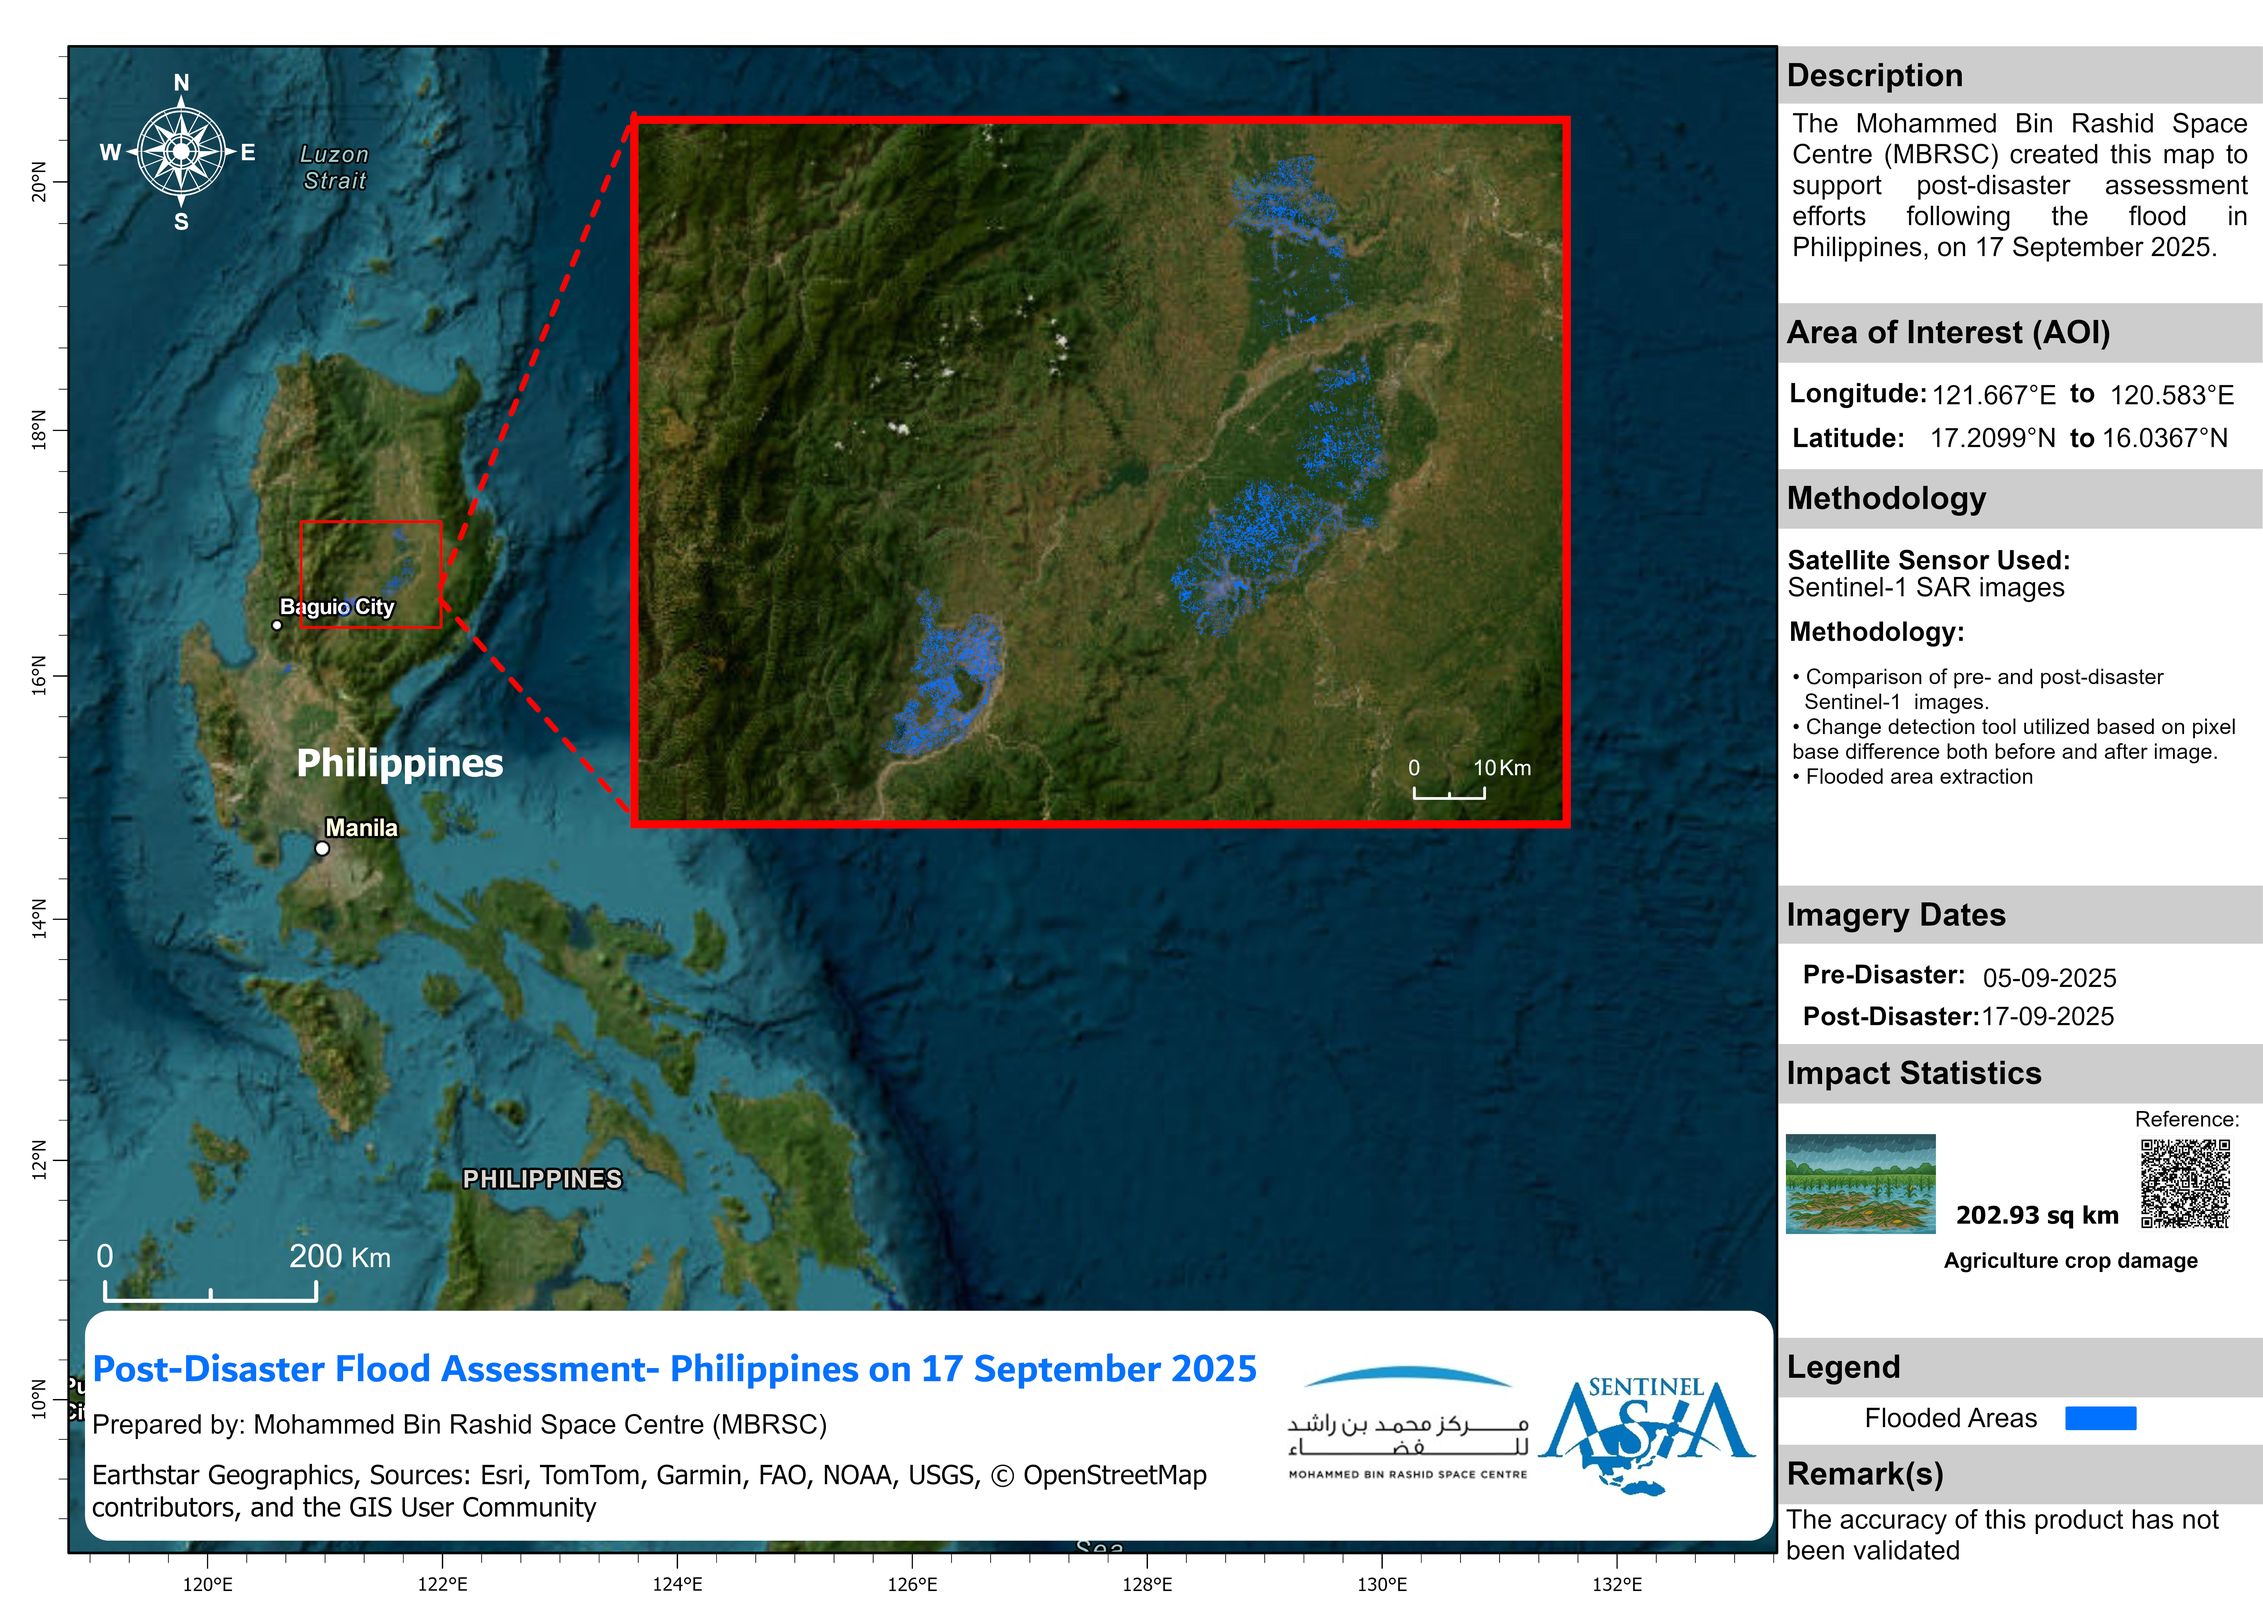Click the Manila city marker dot
The height and width of the screenshot is (1600, 2263).
tap(322, 849)
